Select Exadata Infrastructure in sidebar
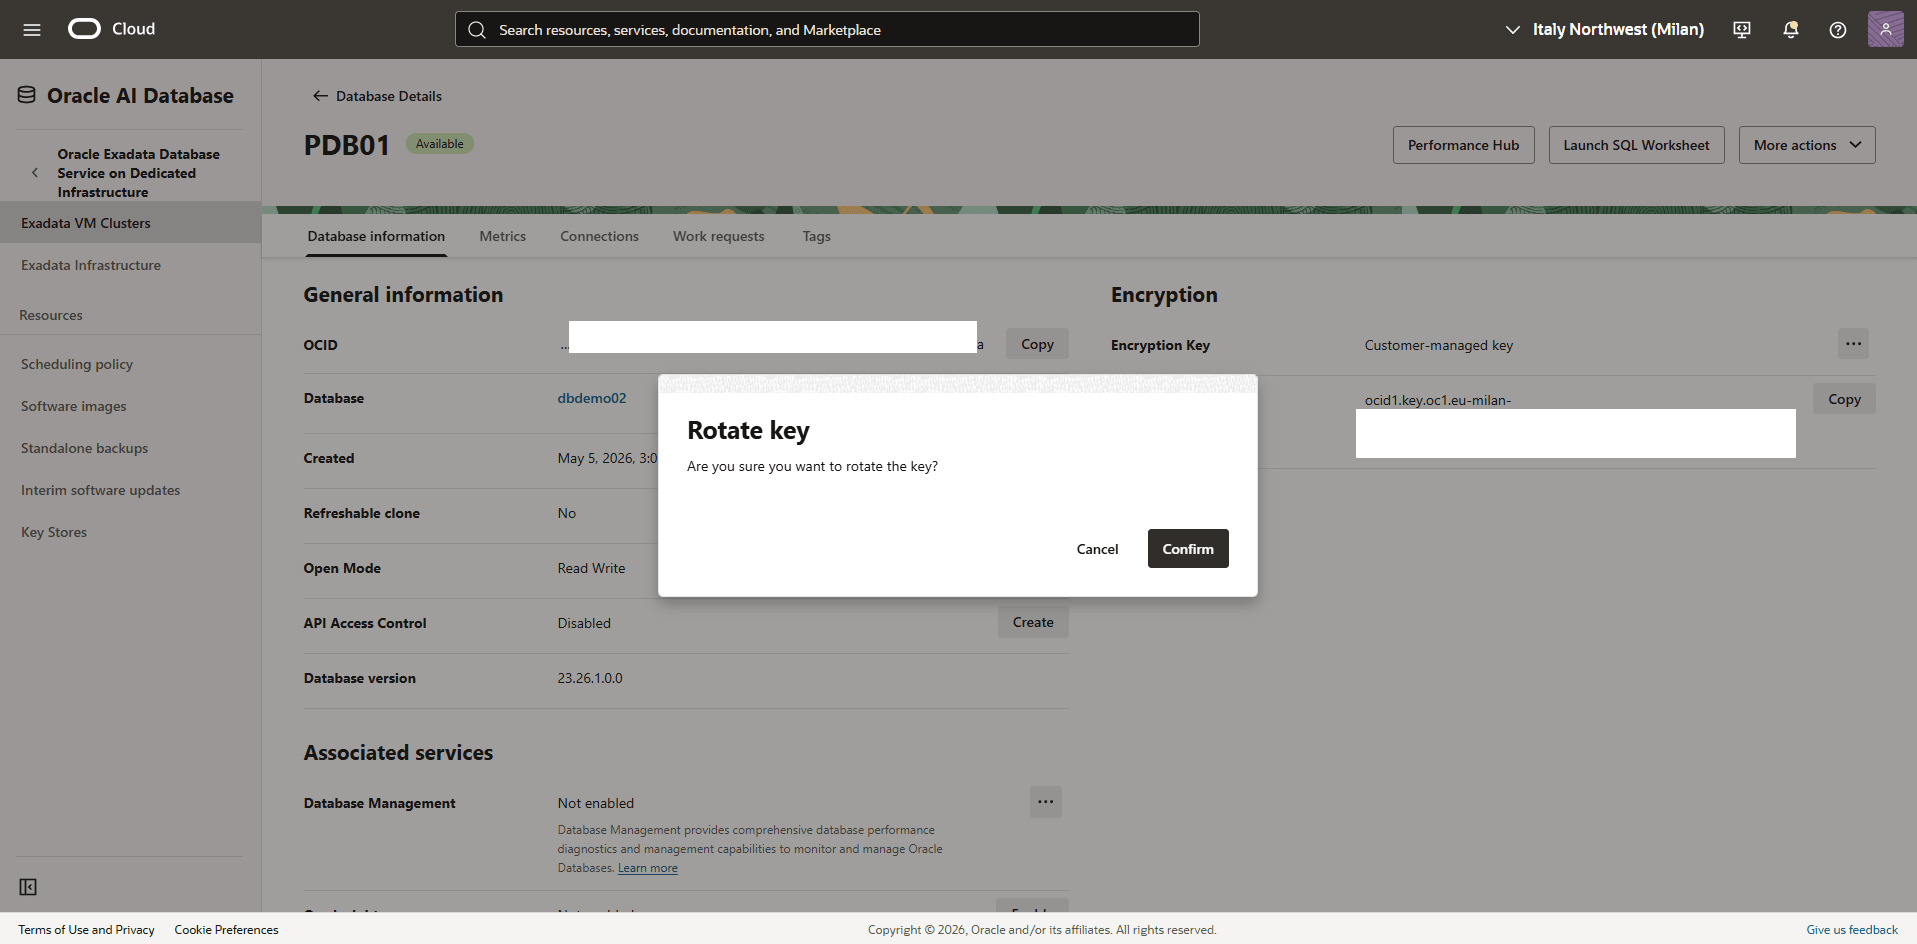Image resolution: width=1917 pixels, height=944 pixels. coord(130,265)
